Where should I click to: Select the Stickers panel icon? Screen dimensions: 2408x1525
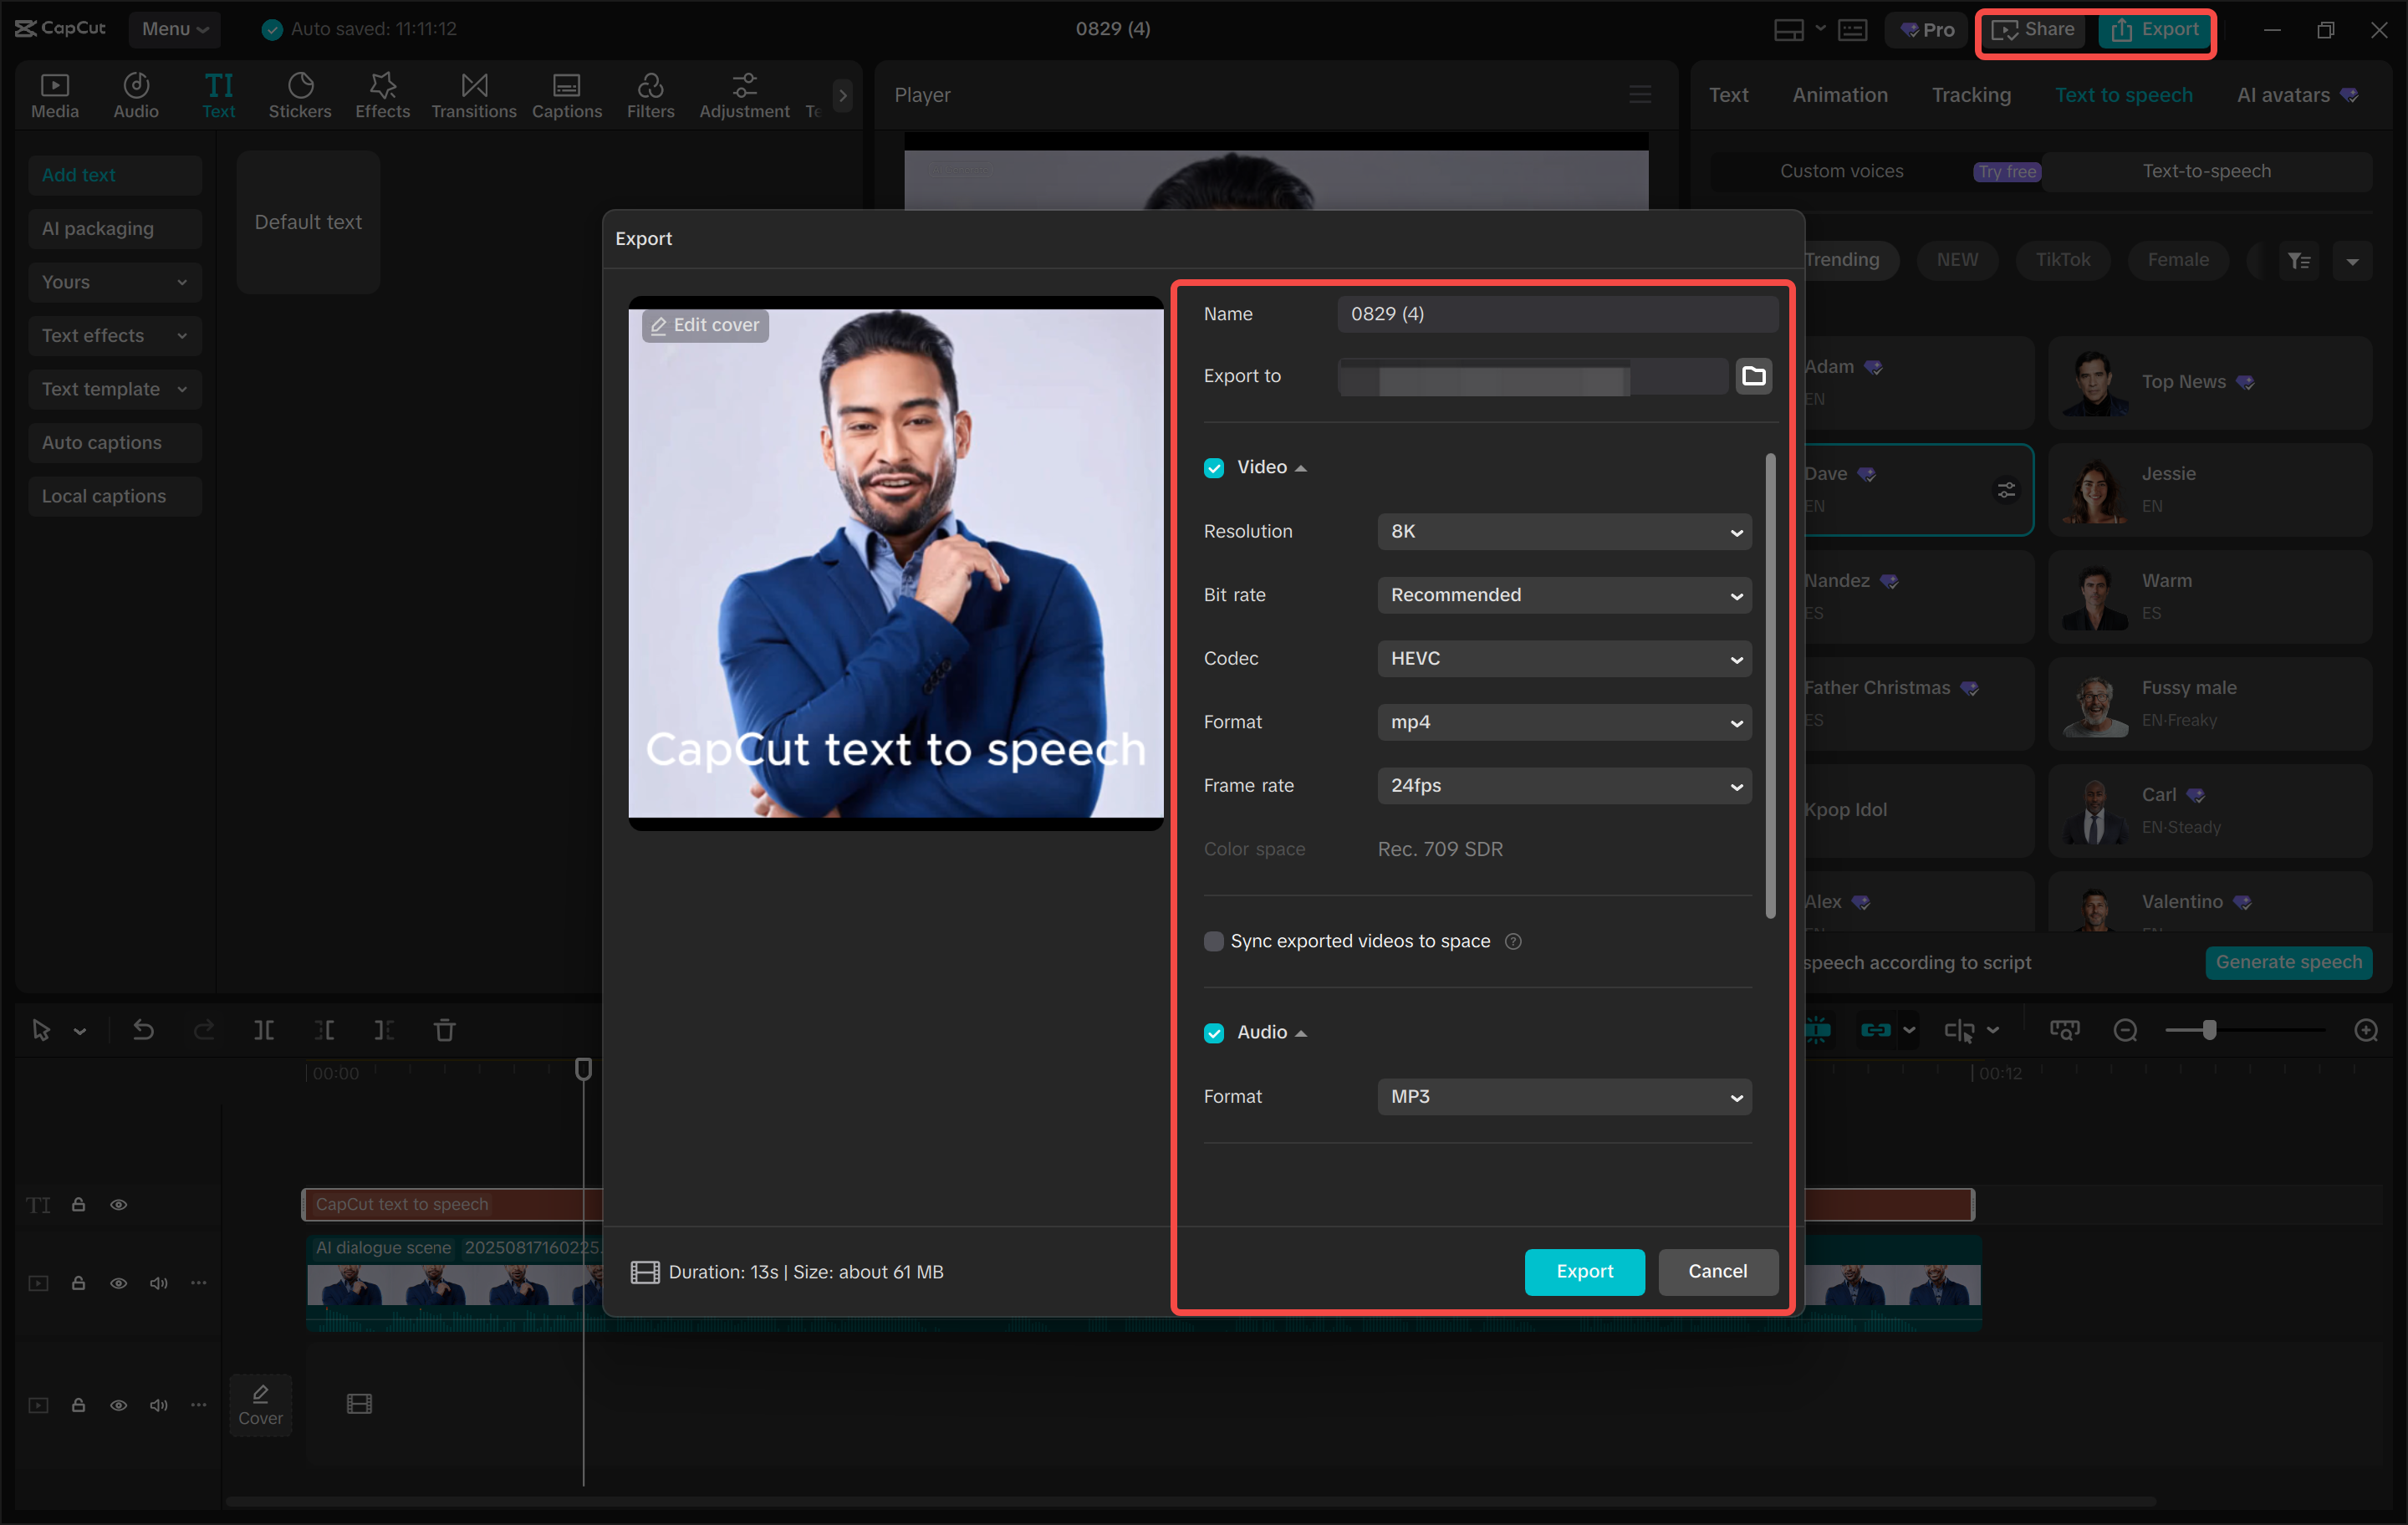coord(300,94)
